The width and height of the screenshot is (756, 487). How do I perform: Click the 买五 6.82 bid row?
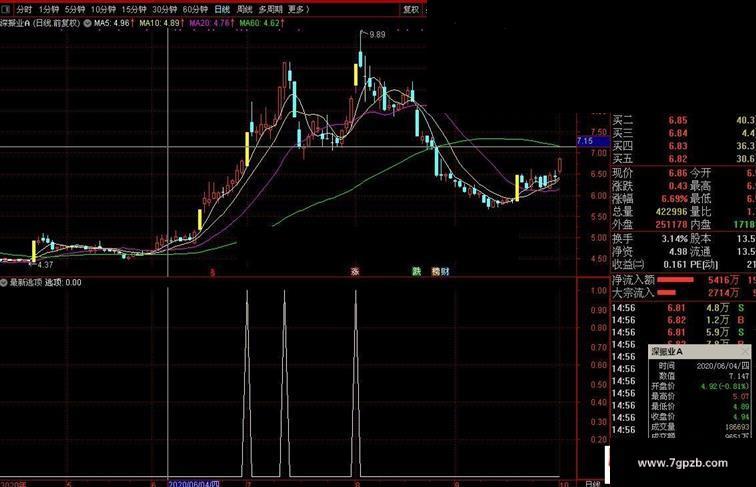coord(684,159)
